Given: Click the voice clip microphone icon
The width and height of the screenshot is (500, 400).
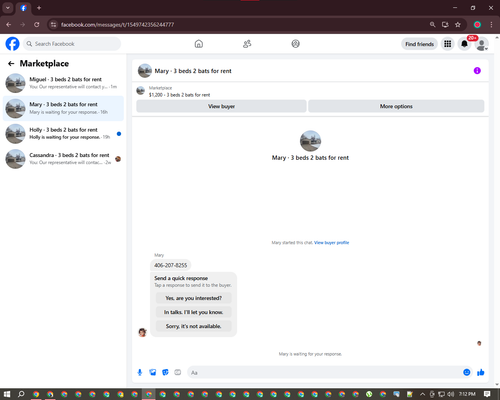Looking at the screenshot, I should pyautogui.click(x=140, y=372).
